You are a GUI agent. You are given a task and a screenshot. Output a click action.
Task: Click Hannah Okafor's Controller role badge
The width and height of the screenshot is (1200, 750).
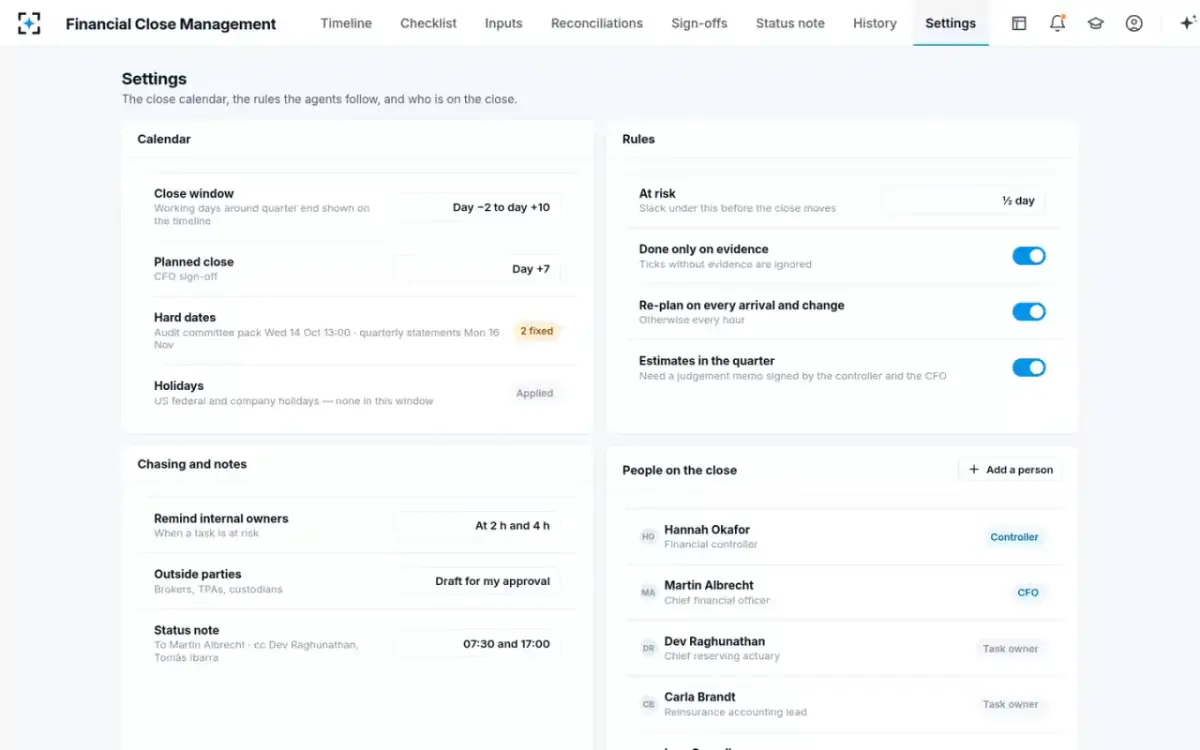coord(1014,537)
